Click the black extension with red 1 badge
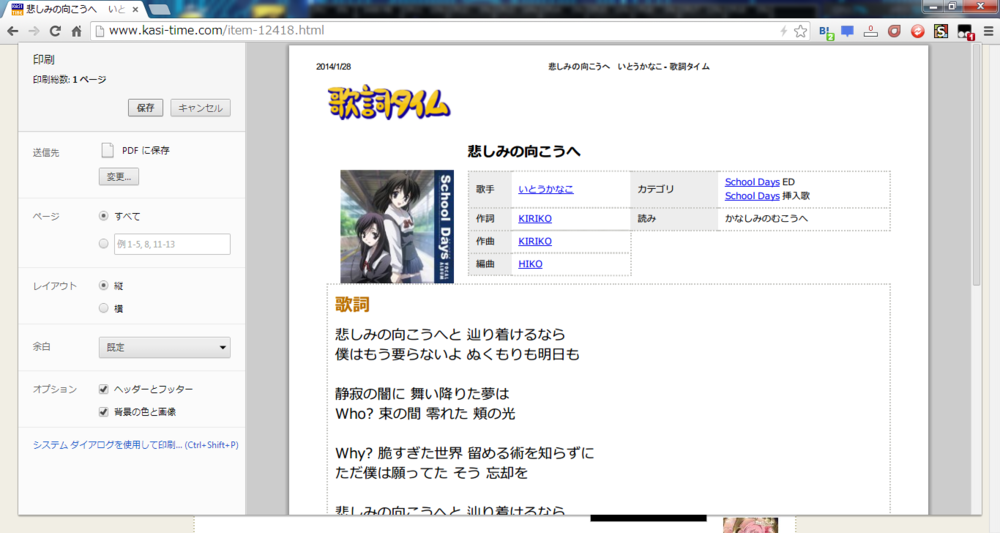Viewport: 1000px width, 533px height. tap(965, 31)
